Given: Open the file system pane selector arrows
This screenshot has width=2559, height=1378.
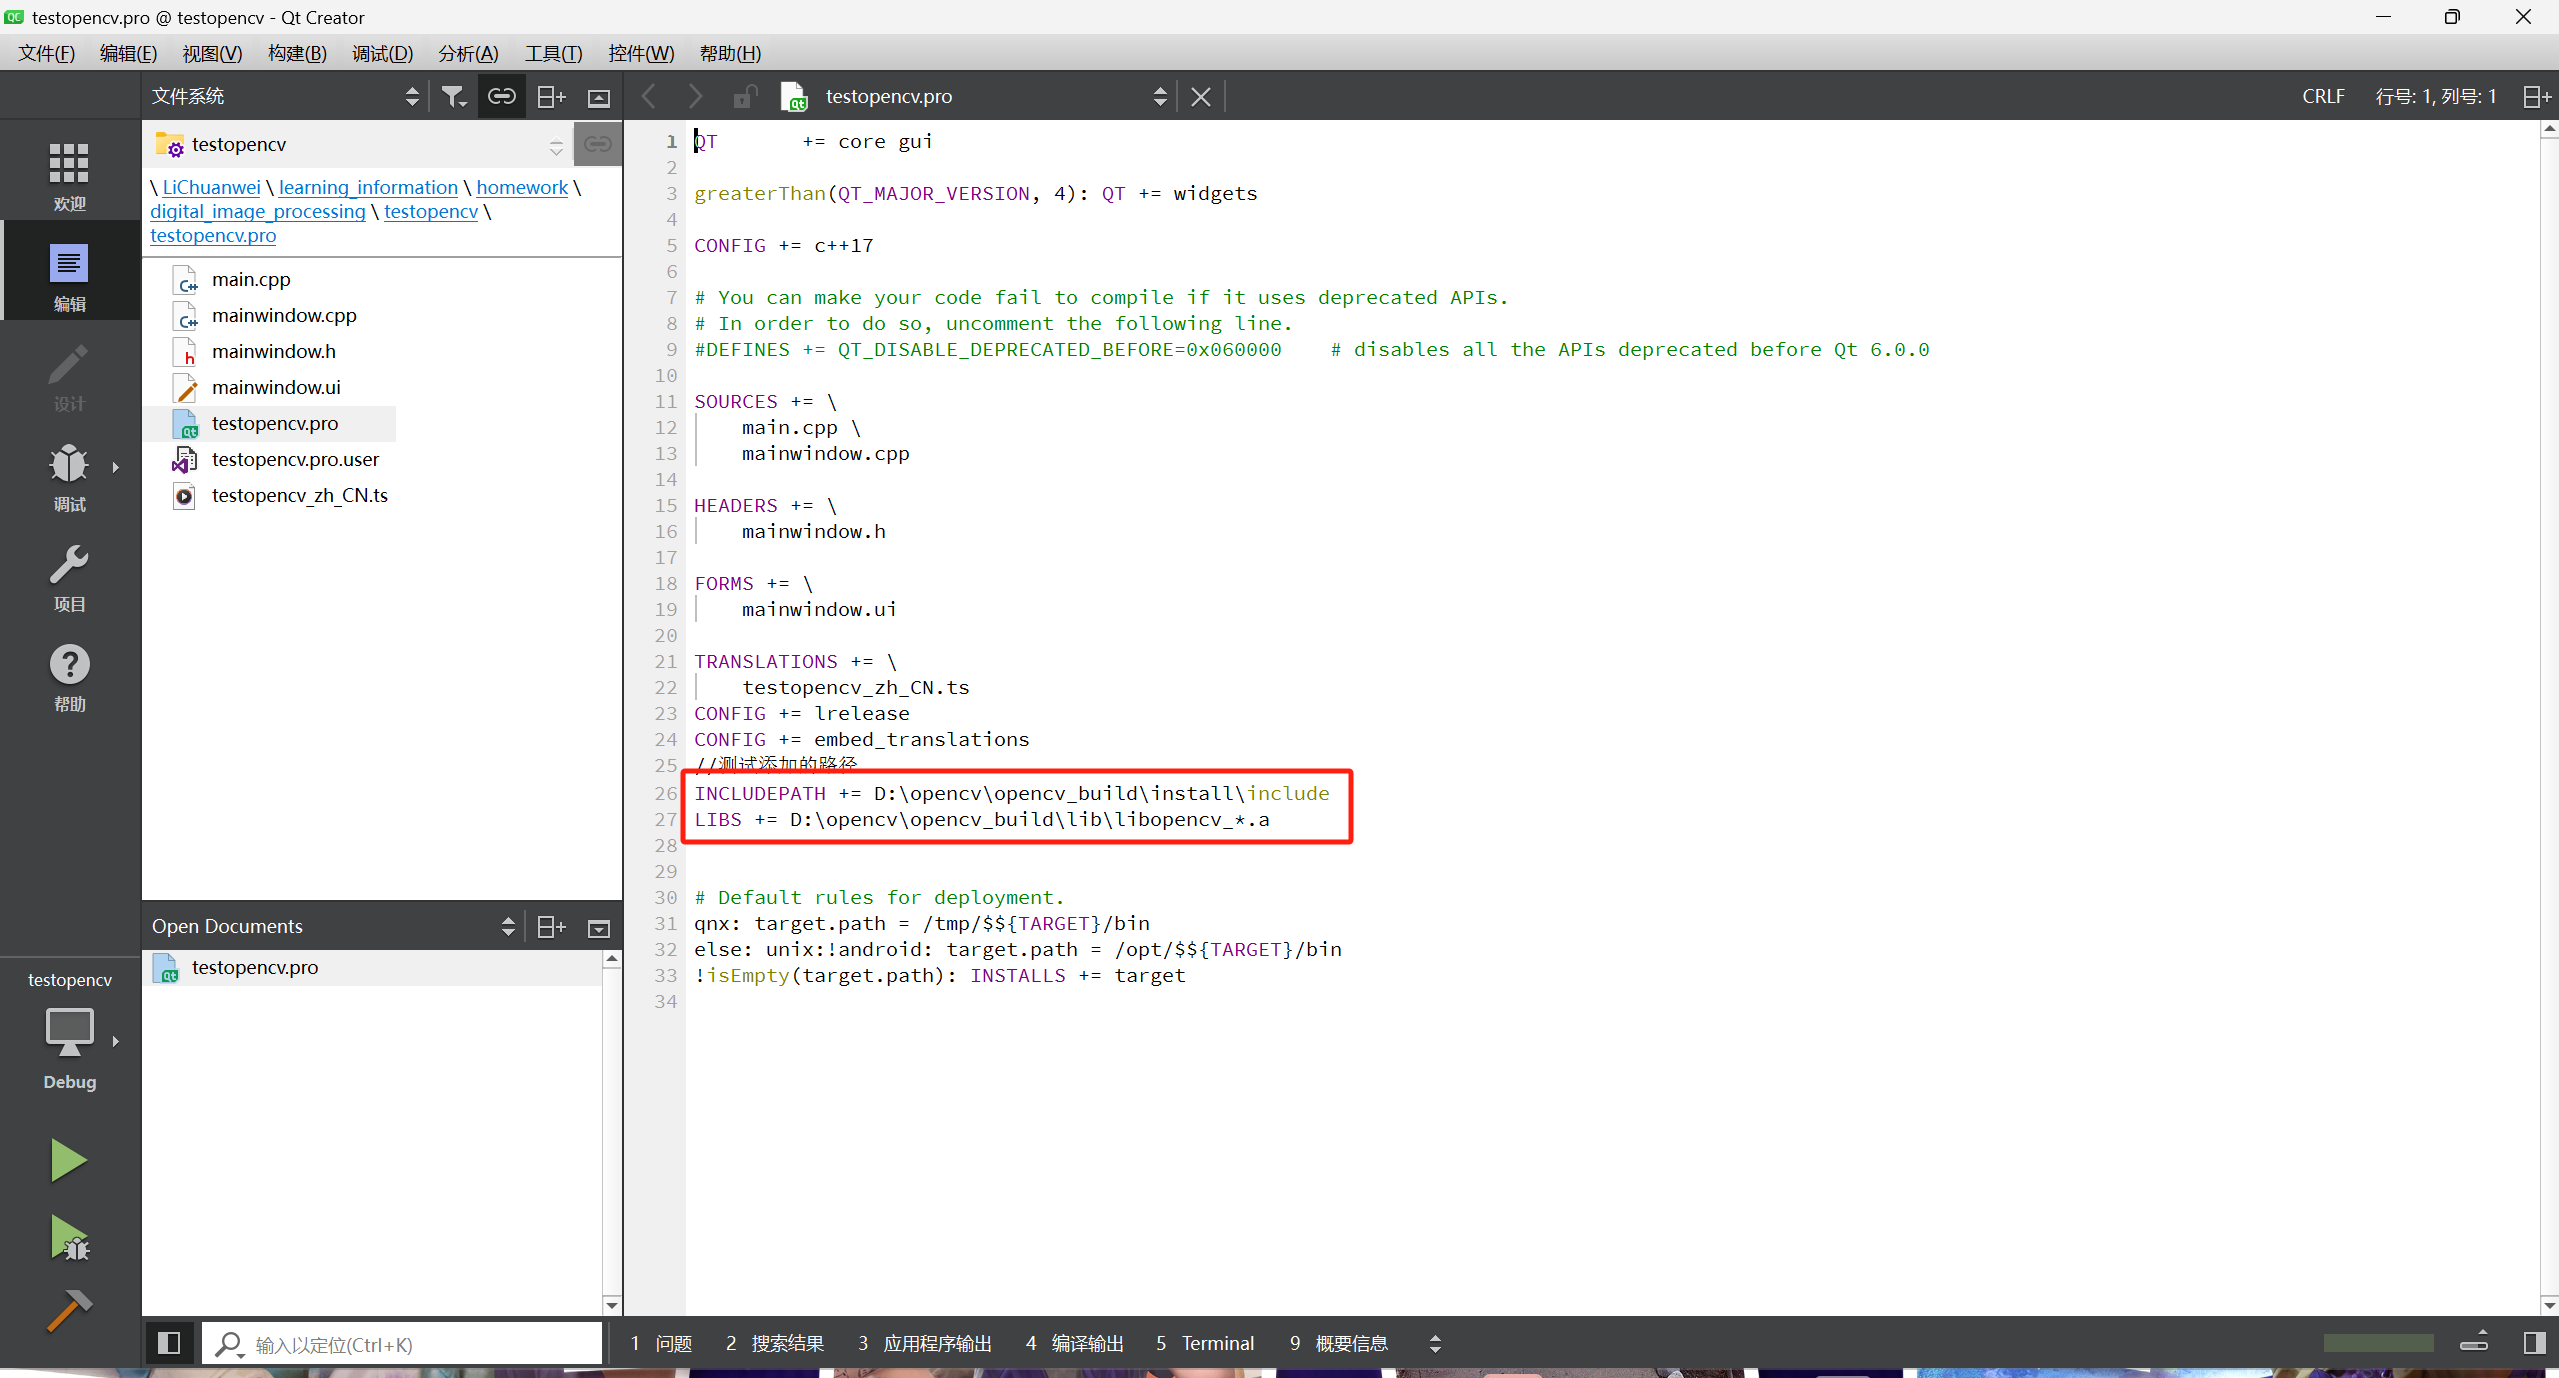Looking at the screenshot, I should click(411, 95).
